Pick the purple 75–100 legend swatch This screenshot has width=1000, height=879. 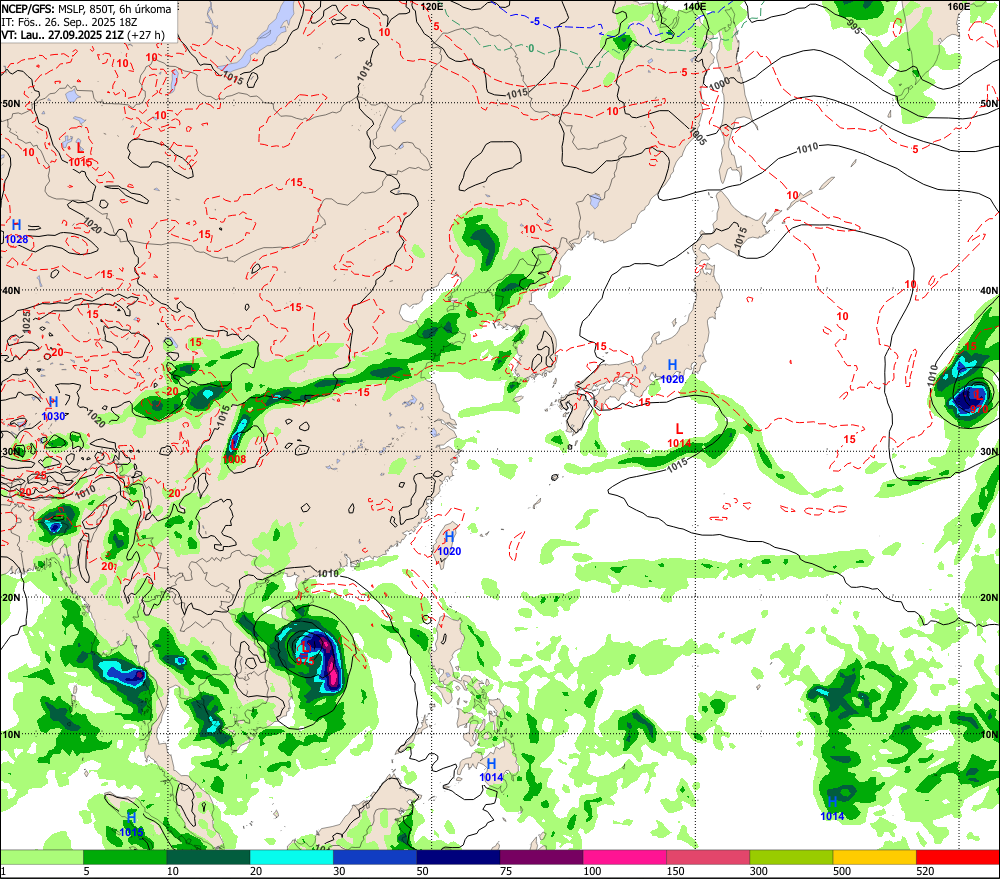[541, 857]
